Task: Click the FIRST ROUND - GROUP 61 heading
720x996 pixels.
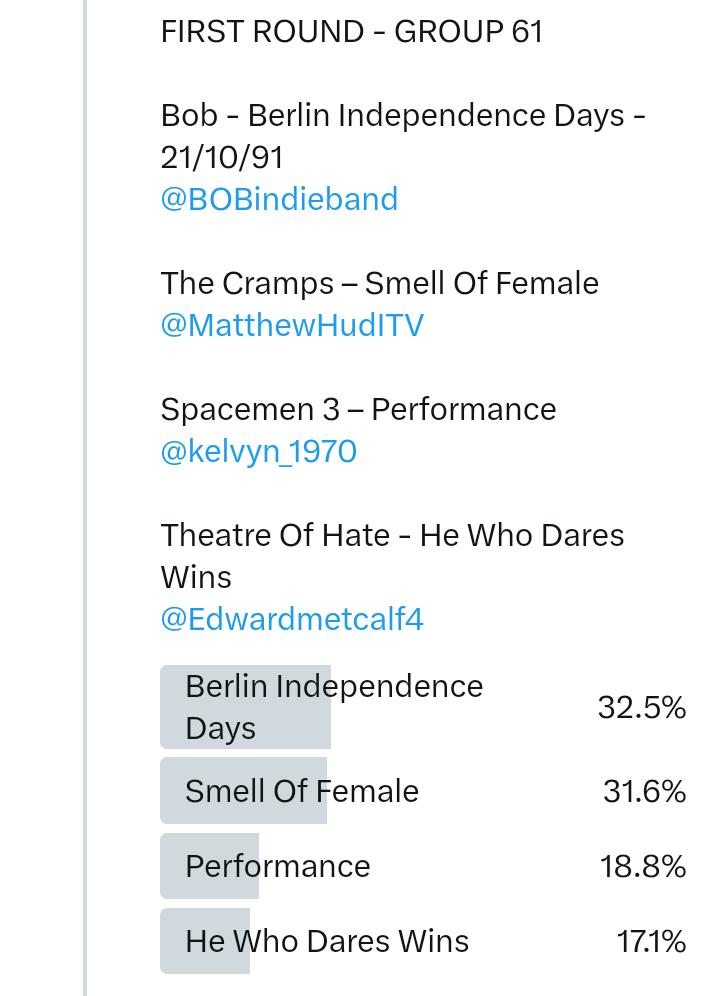Action: click(352, 32)
